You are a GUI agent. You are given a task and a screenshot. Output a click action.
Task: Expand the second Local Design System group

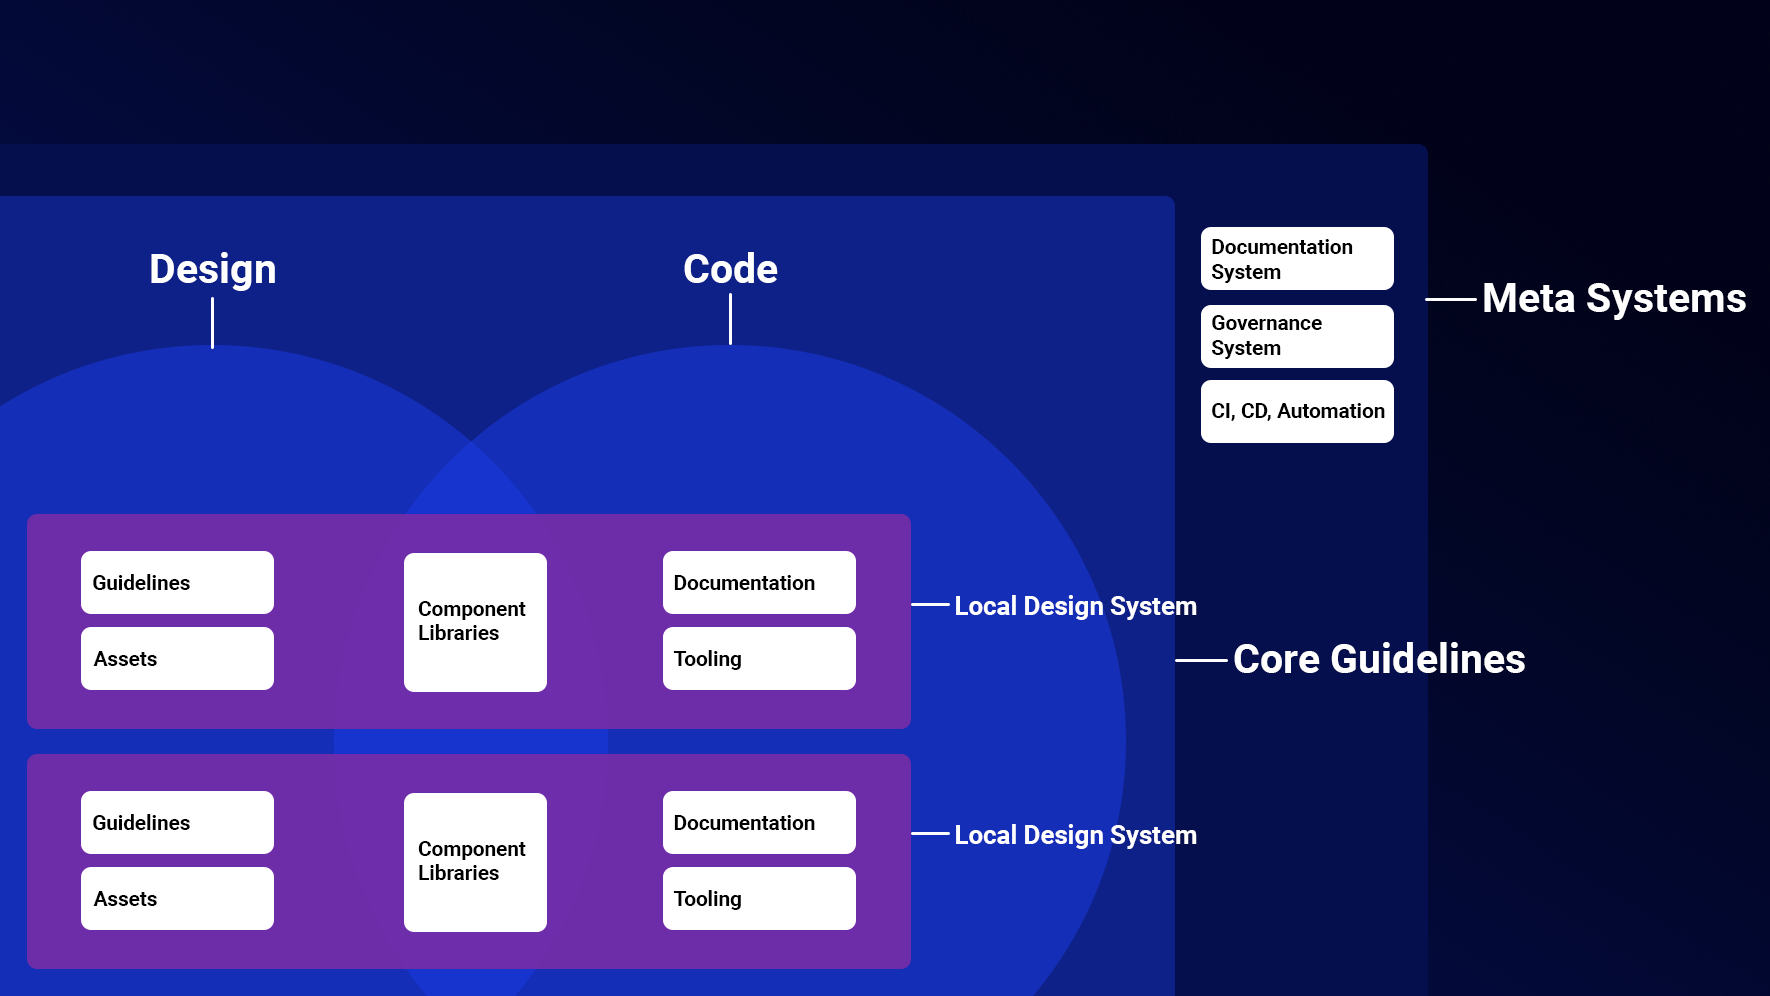tap(1075, 835)
